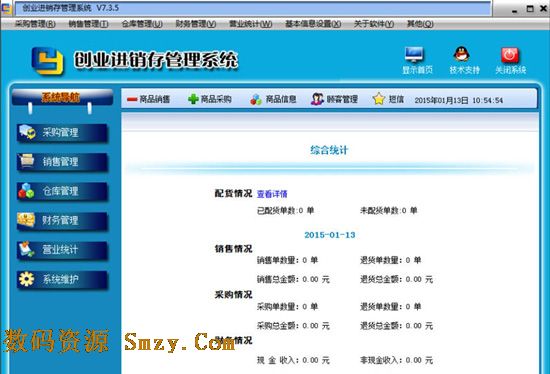Click the 销售情况 section label
The image size is (550, 374).
pyautogui.click(x=233, y=249)
